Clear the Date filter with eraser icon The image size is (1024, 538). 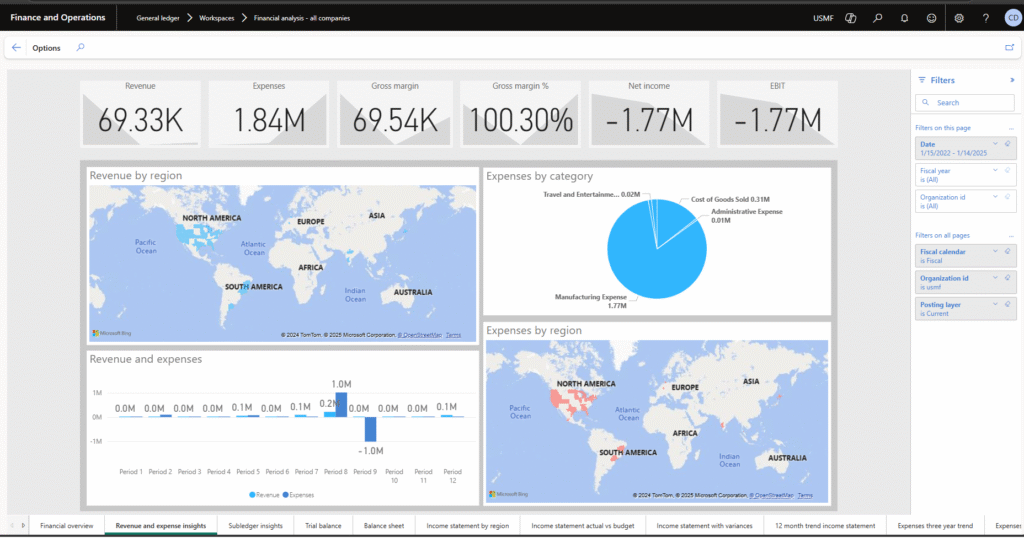tap(1009, 144)
